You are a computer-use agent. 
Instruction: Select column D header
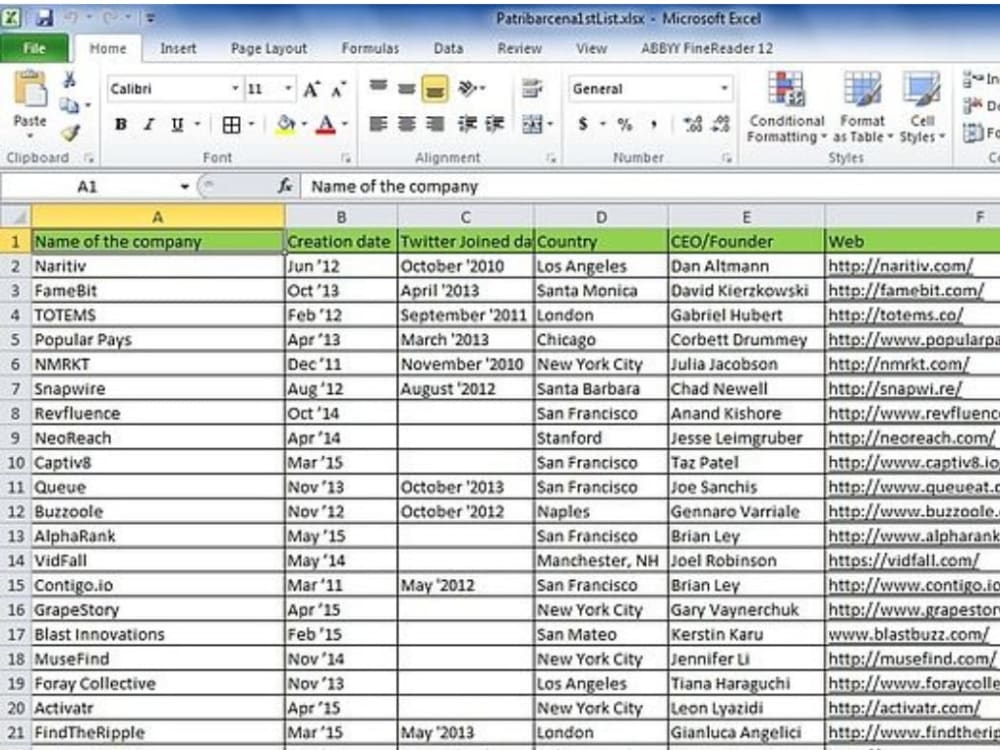[601, 217]
